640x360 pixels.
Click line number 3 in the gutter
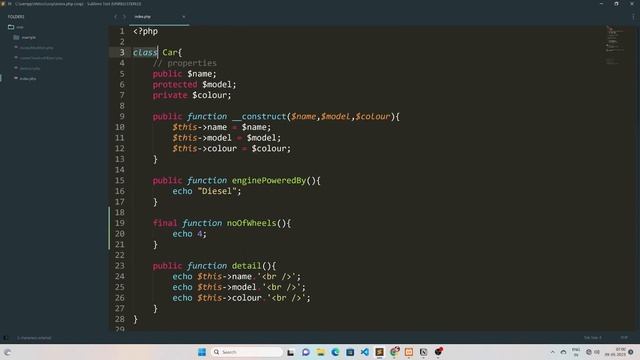tap(122, 52)
